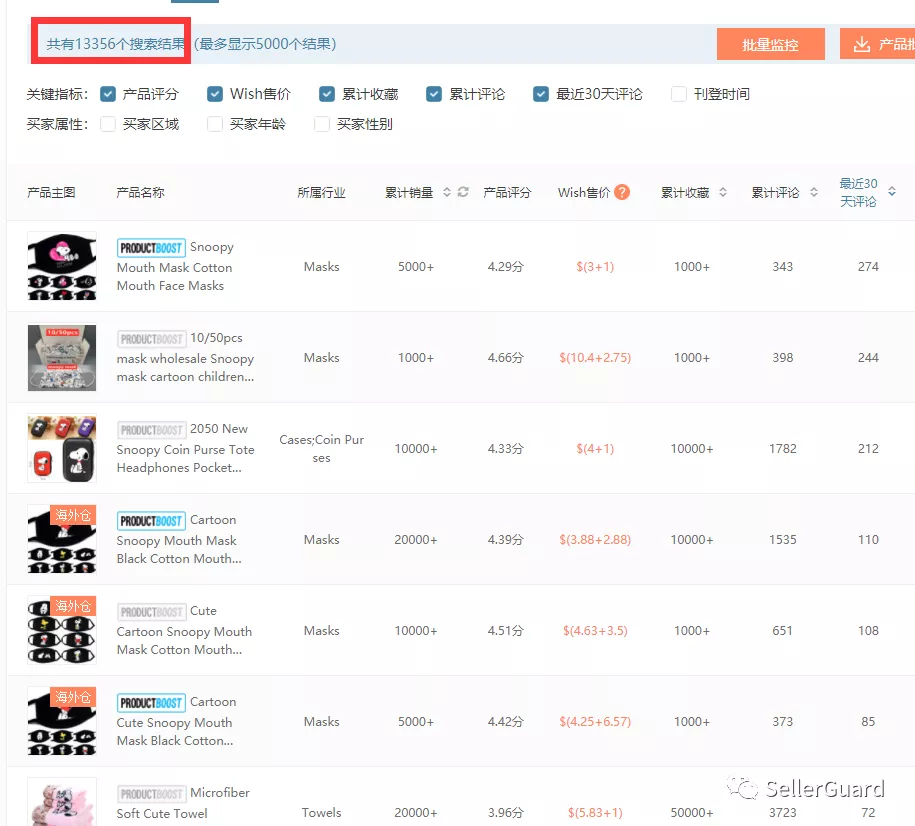This screenshot has height=826, width=915.
Task: Click the price $(4.25+6.57) cell
Action: pos(595,722)
